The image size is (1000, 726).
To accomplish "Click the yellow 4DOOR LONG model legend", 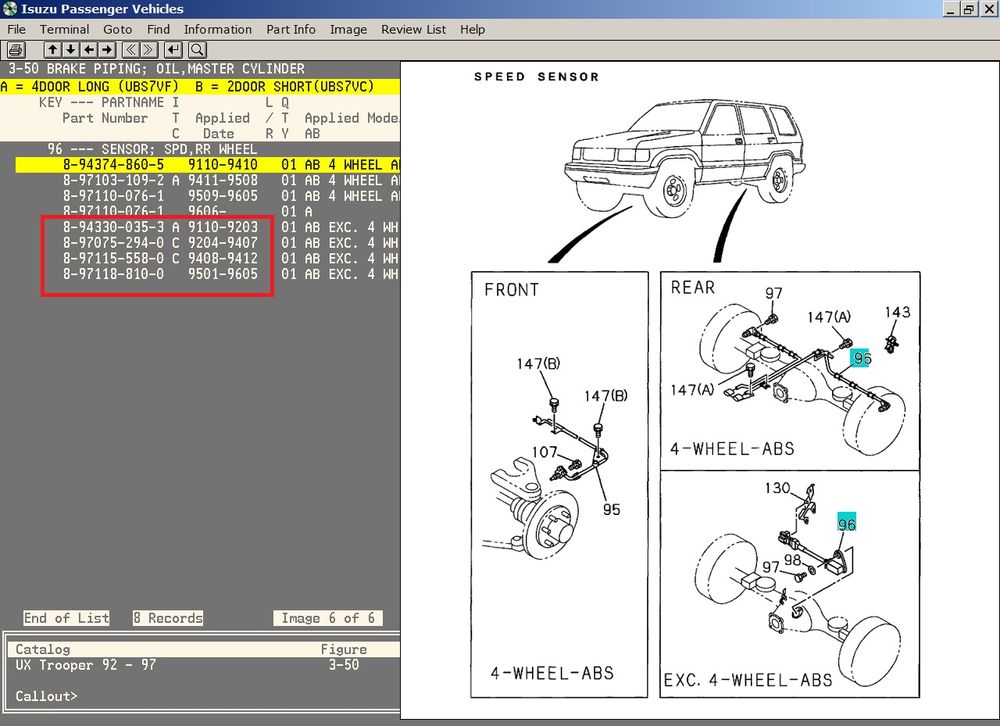I will point(200,86).
